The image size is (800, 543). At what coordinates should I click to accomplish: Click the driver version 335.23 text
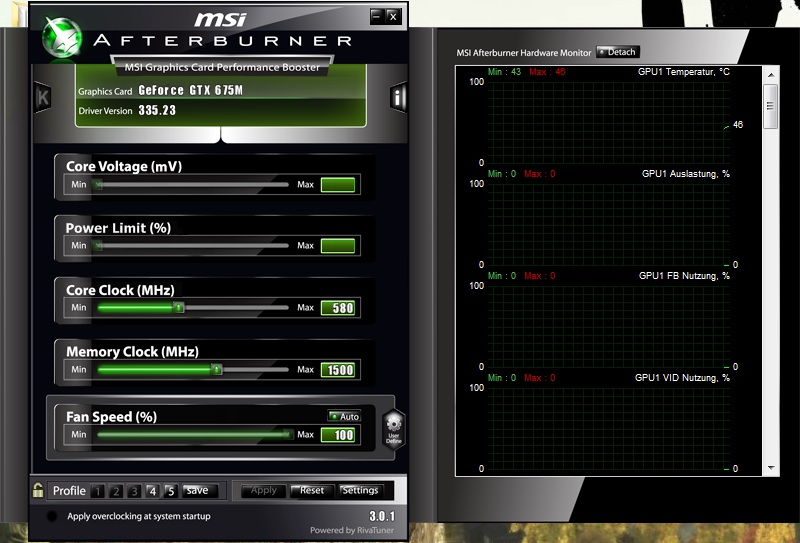(157, 110)
